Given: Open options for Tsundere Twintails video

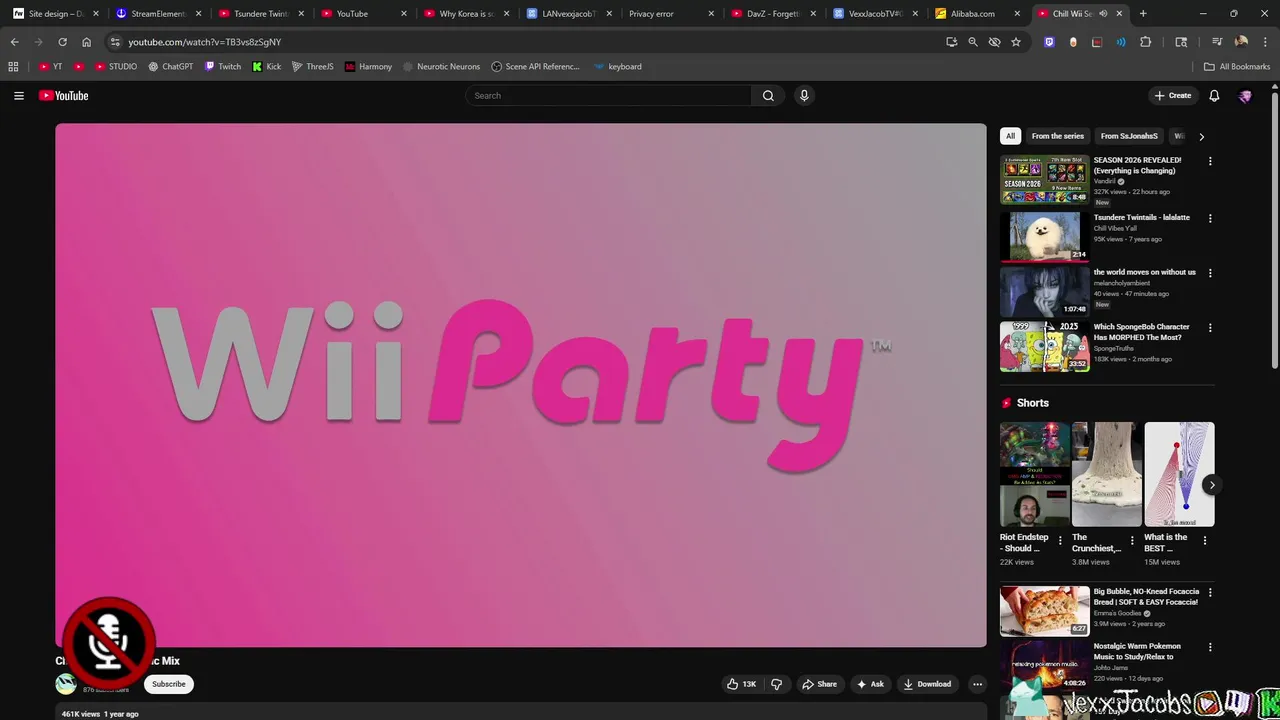Looking at the screenshot, I should pyautogui.click(x=1210, y=218).
